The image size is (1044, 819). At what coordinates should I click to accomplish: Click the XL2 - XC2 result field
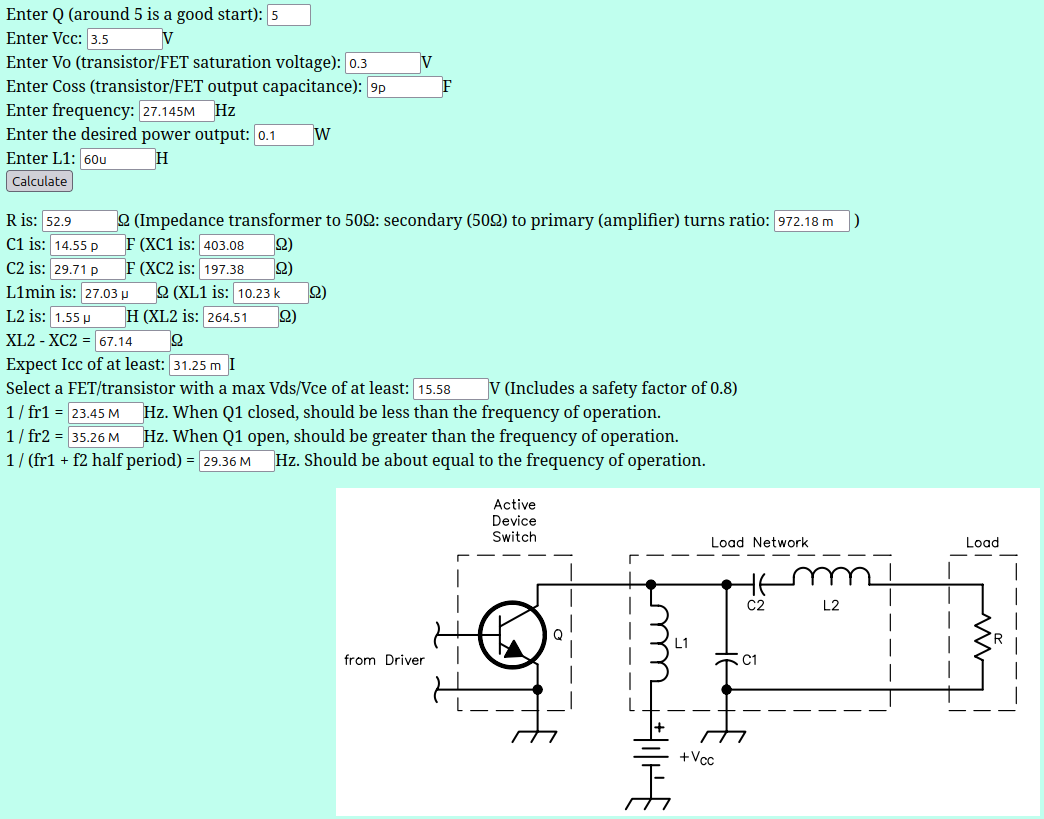[x=132, y=341]
